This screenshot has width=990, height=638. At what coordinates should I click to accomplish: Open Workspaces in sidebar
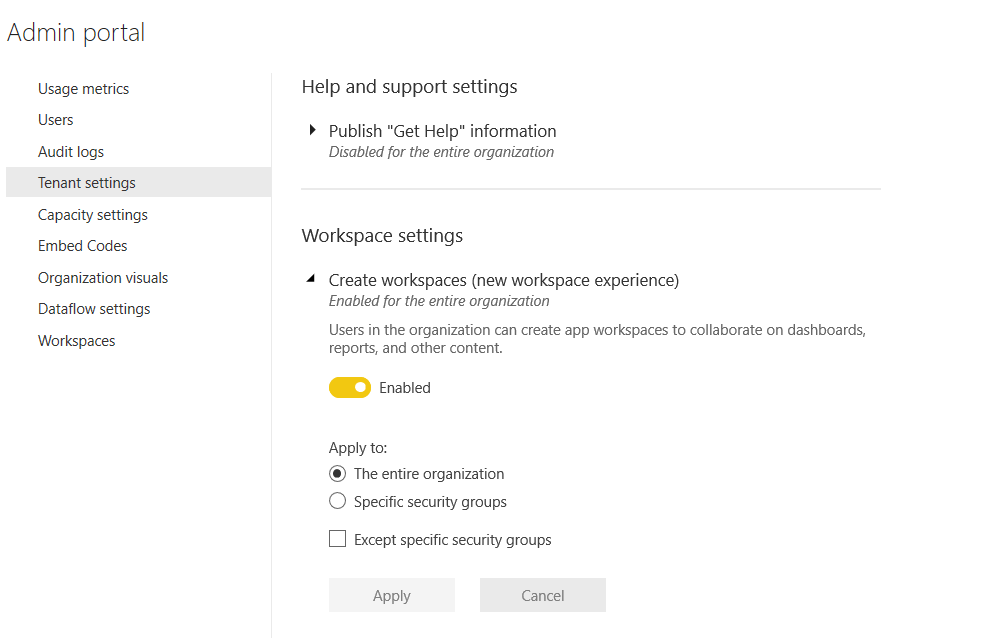[x=76, y=341]
